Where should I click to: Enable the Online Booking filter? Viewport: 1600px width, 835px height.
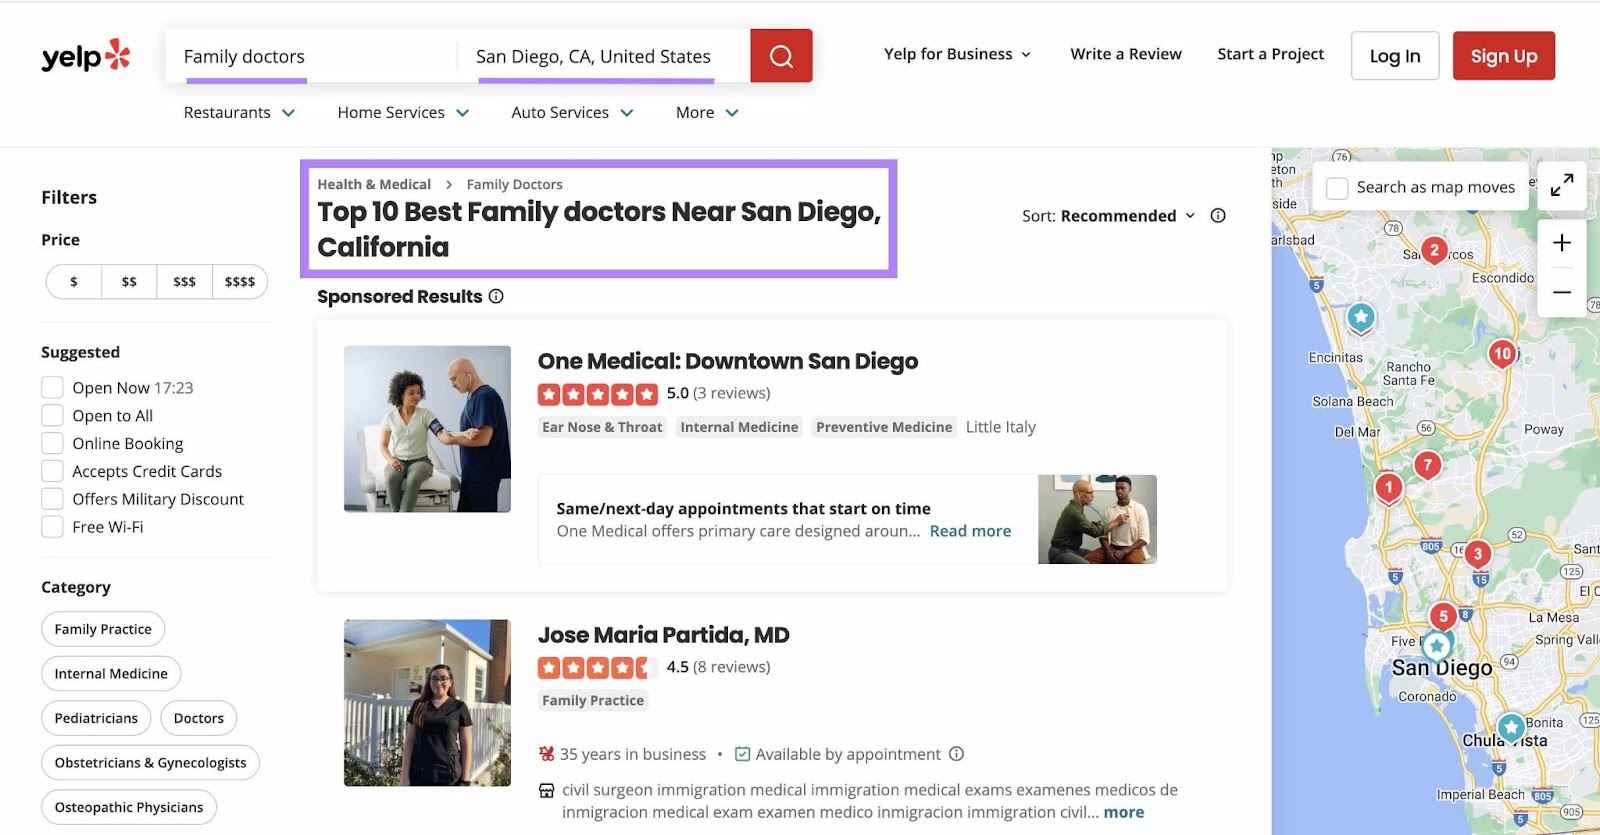[x=52, y=443]
